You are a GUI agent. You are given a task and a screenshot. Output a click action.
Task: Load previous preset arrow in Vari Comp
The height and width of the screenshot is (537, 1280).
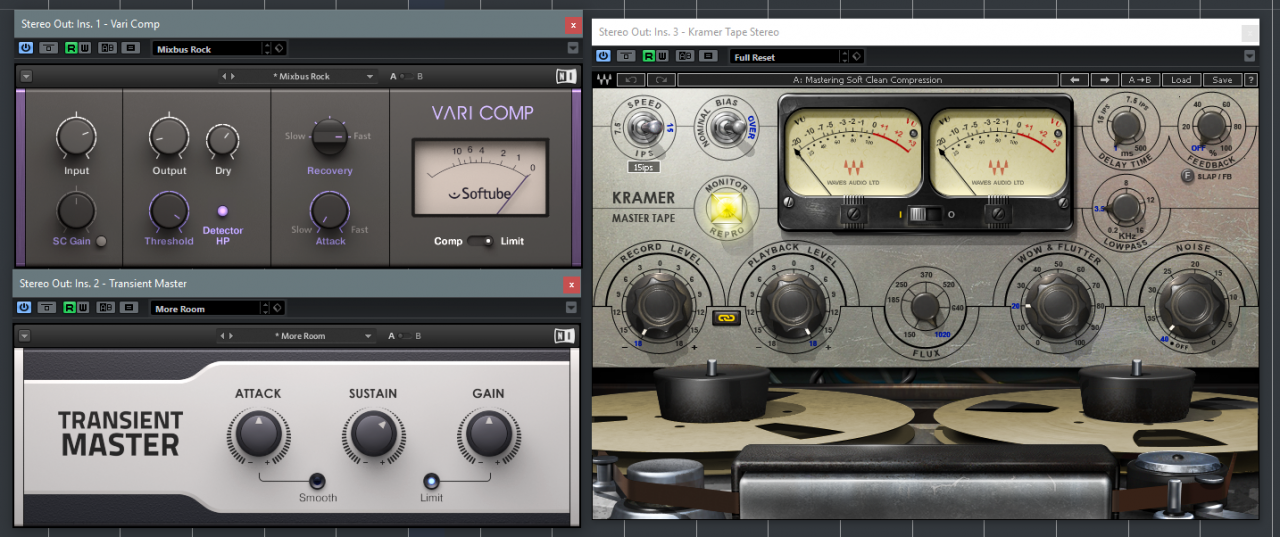(224, 76)
